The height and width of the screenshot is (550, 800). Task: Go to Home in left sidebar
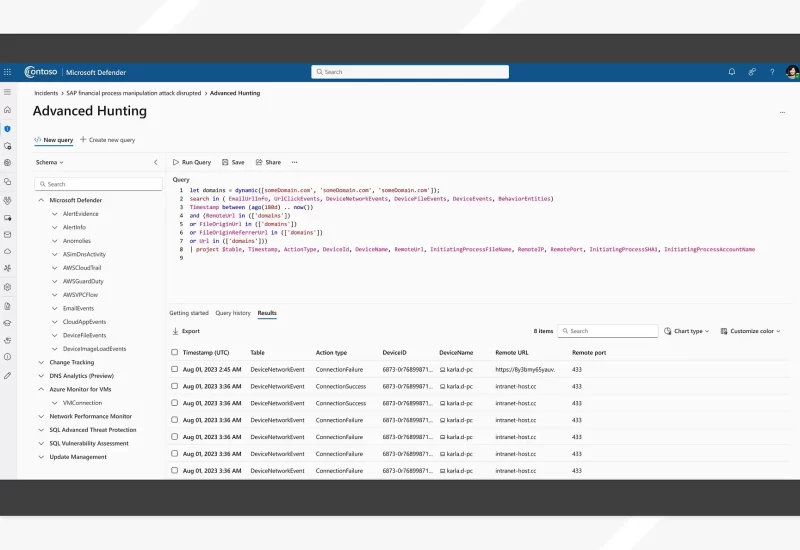tap(7, 110)
